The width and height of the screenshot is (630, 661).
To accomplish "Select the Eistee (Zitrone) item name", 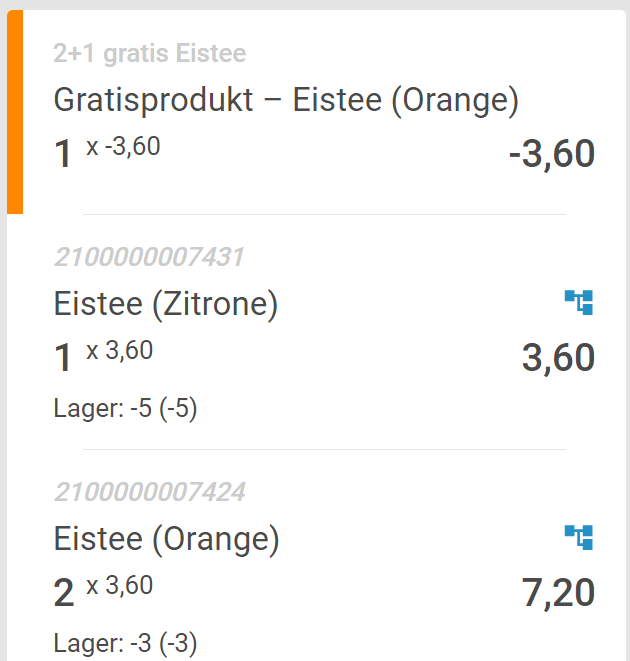I will click(165, 304).
